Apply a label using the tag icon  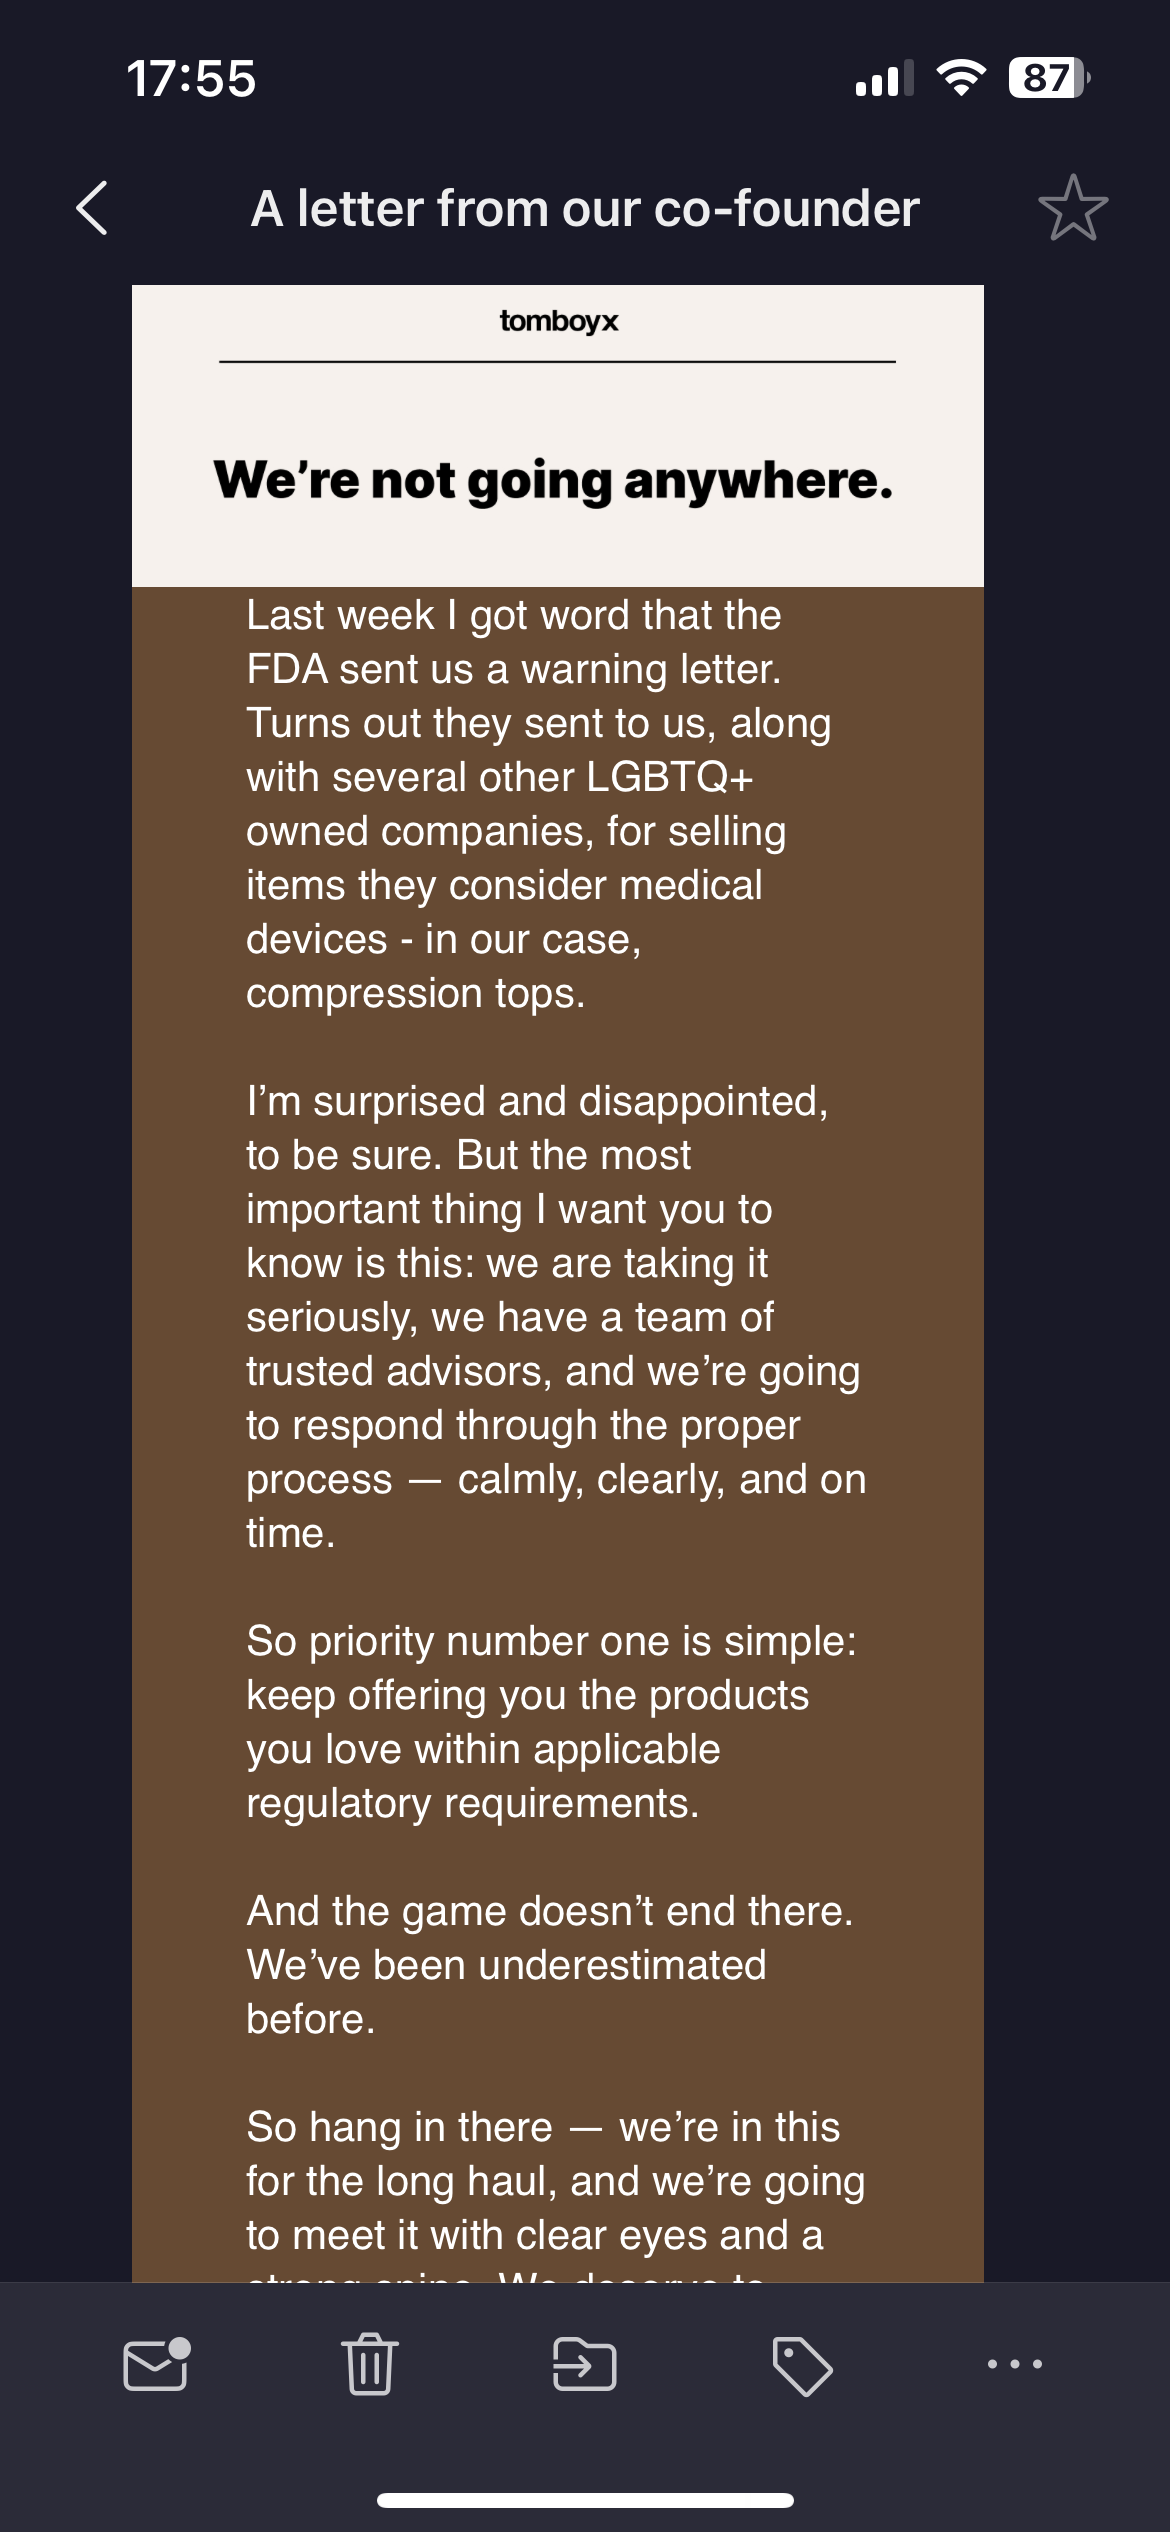coord(801,2366)
